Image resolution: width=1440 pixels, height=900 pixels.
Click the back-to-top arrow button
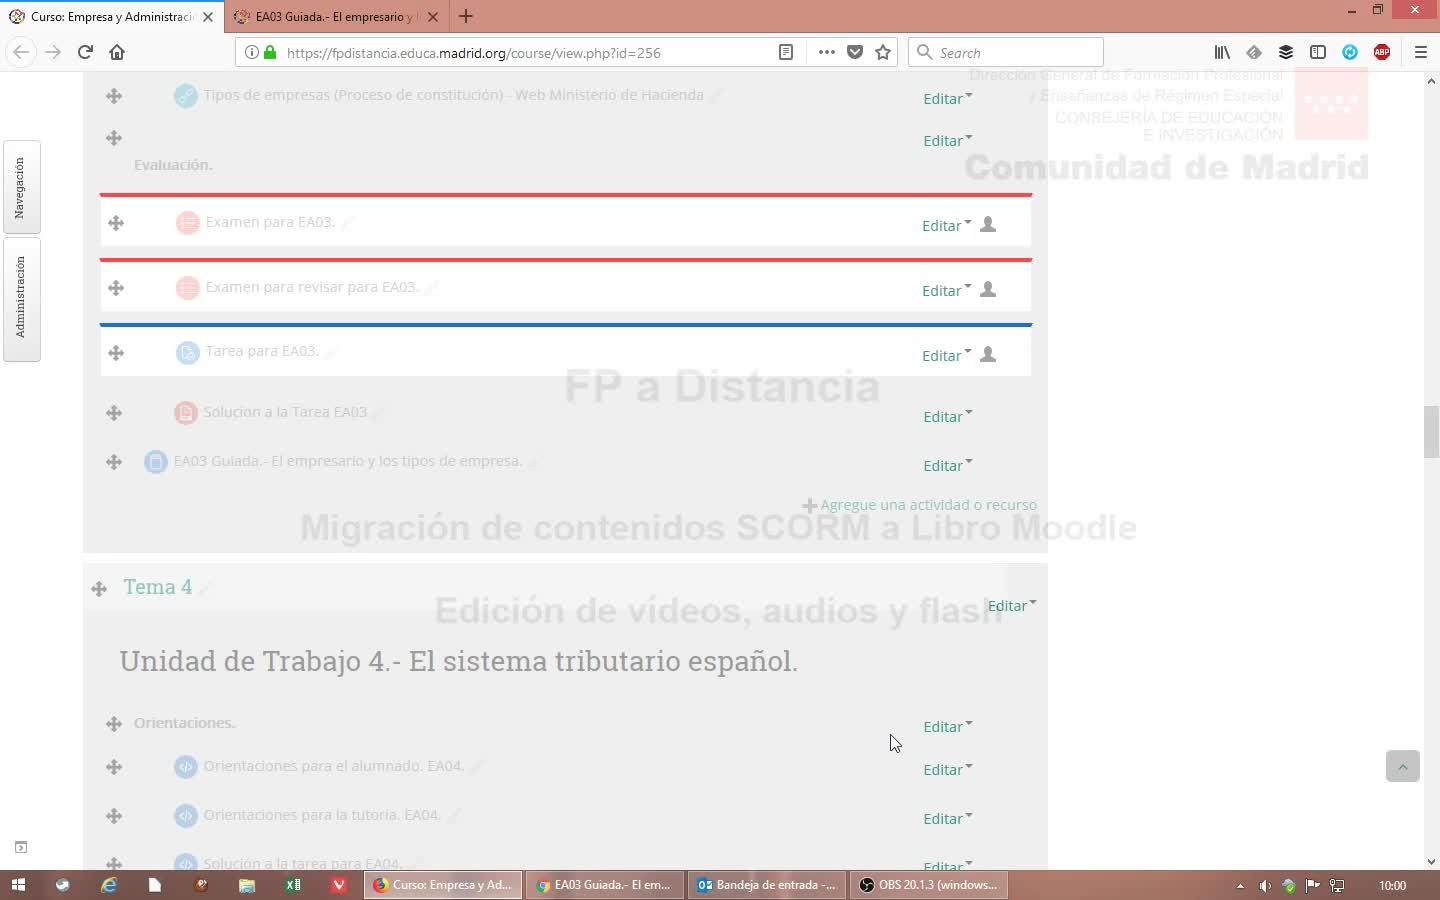(x=1403, y=766)
